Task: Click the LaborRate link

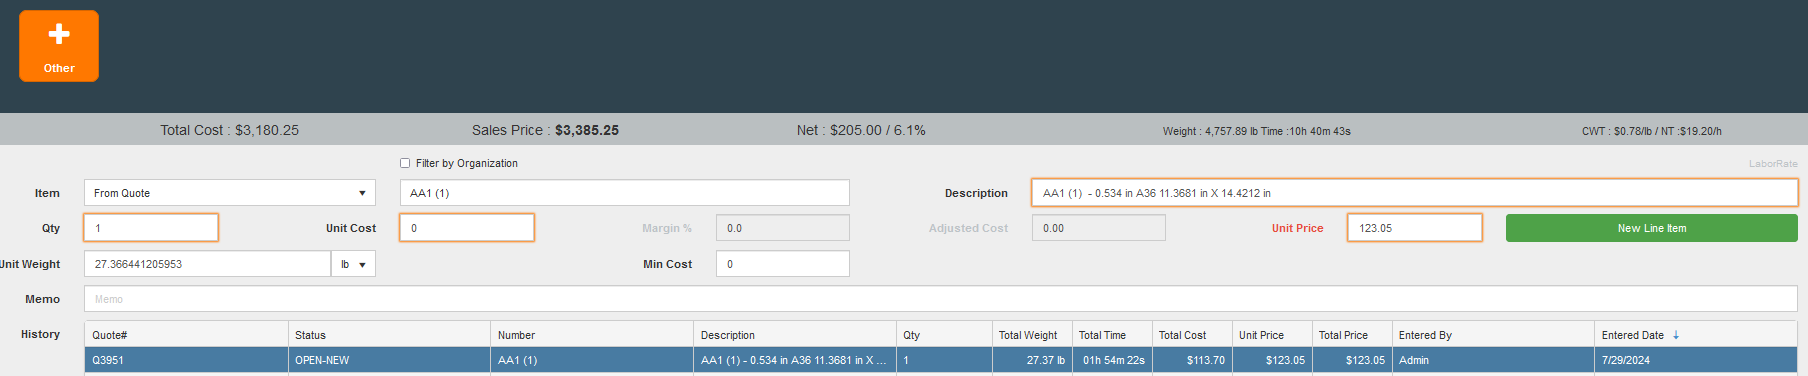Action: click(1772, 164)
